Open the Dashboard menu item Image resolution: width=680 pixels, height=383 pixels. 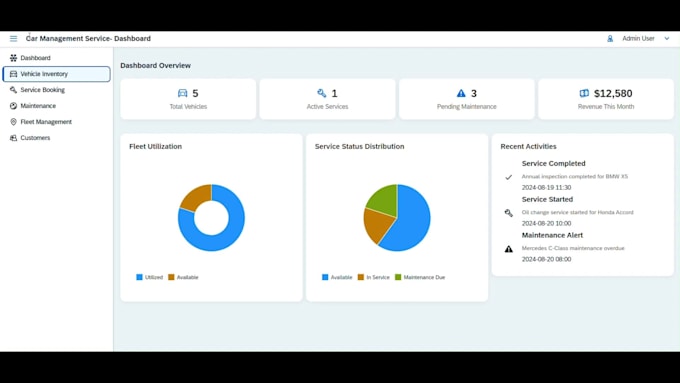tap(56, 58)
